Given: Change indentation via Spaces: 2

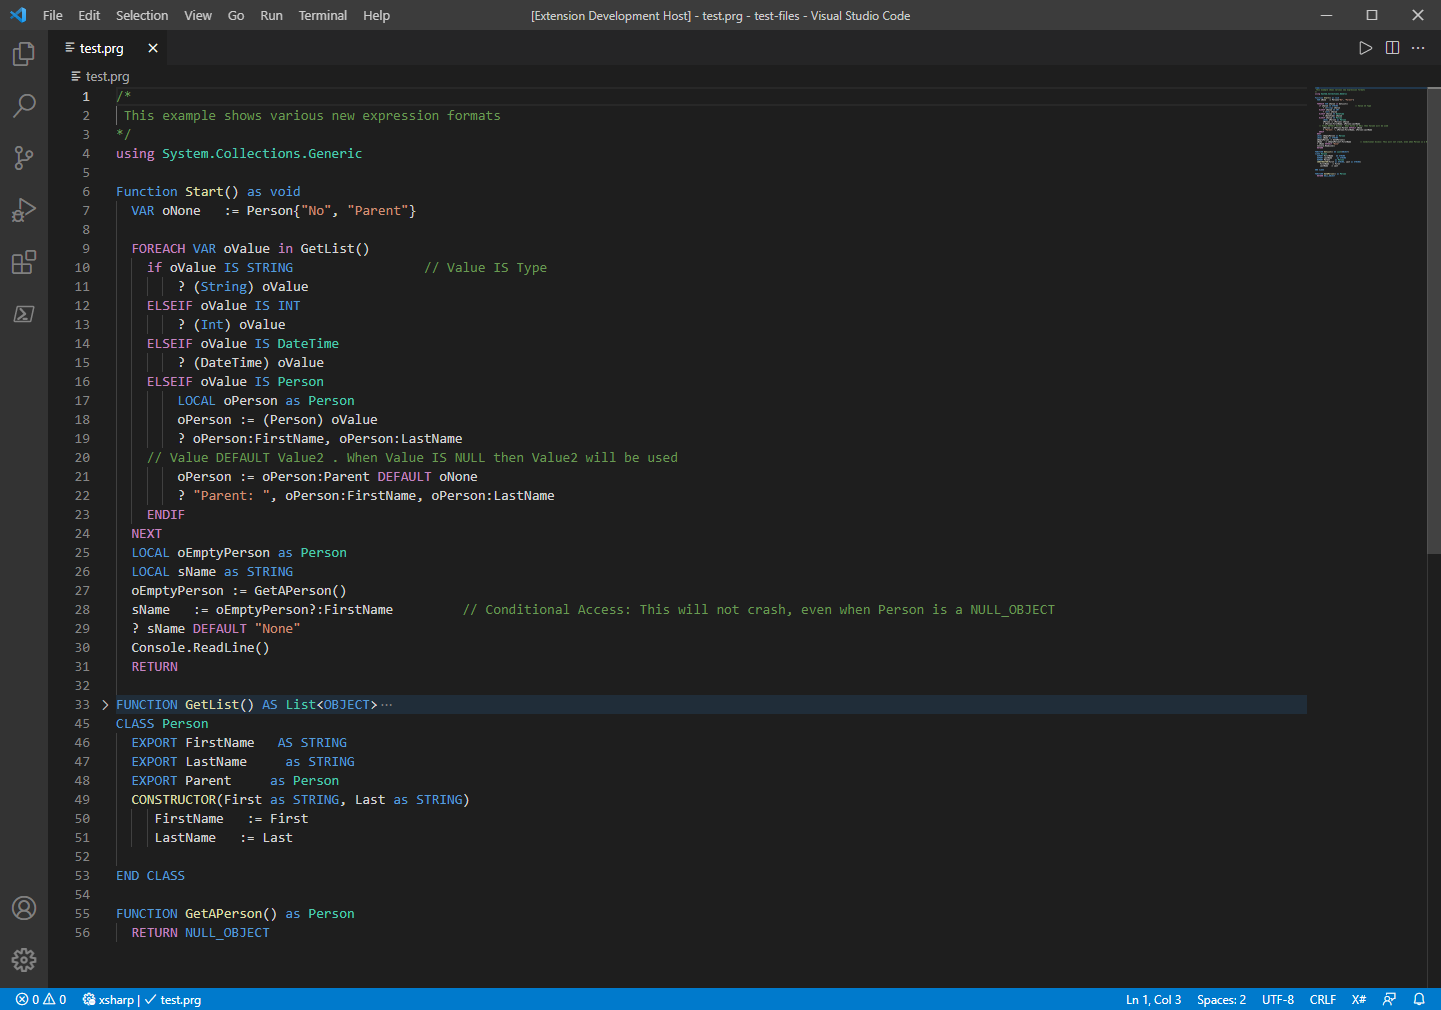Looking at the screenshot, I should point(1221,999).
